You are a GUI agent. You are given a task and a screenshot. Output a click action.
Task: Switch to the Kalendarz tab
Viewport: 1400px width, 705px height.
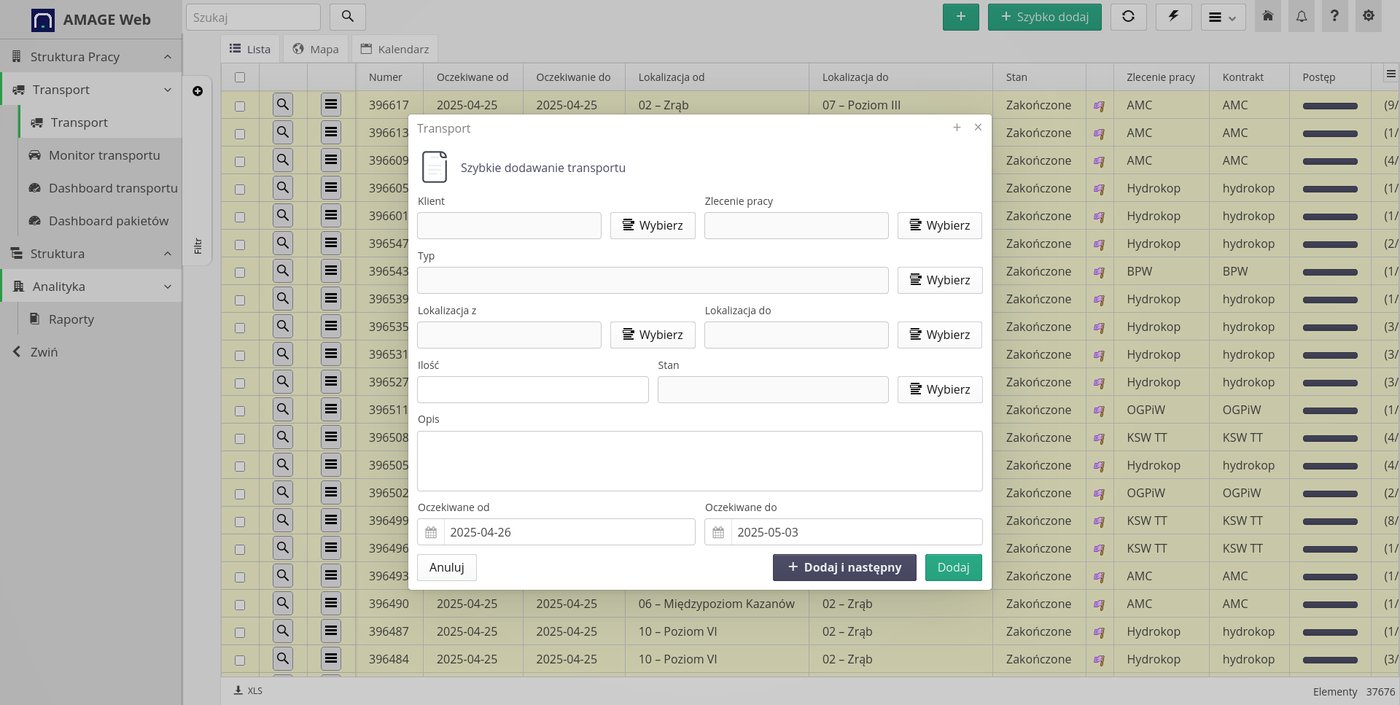coord(395,49)
